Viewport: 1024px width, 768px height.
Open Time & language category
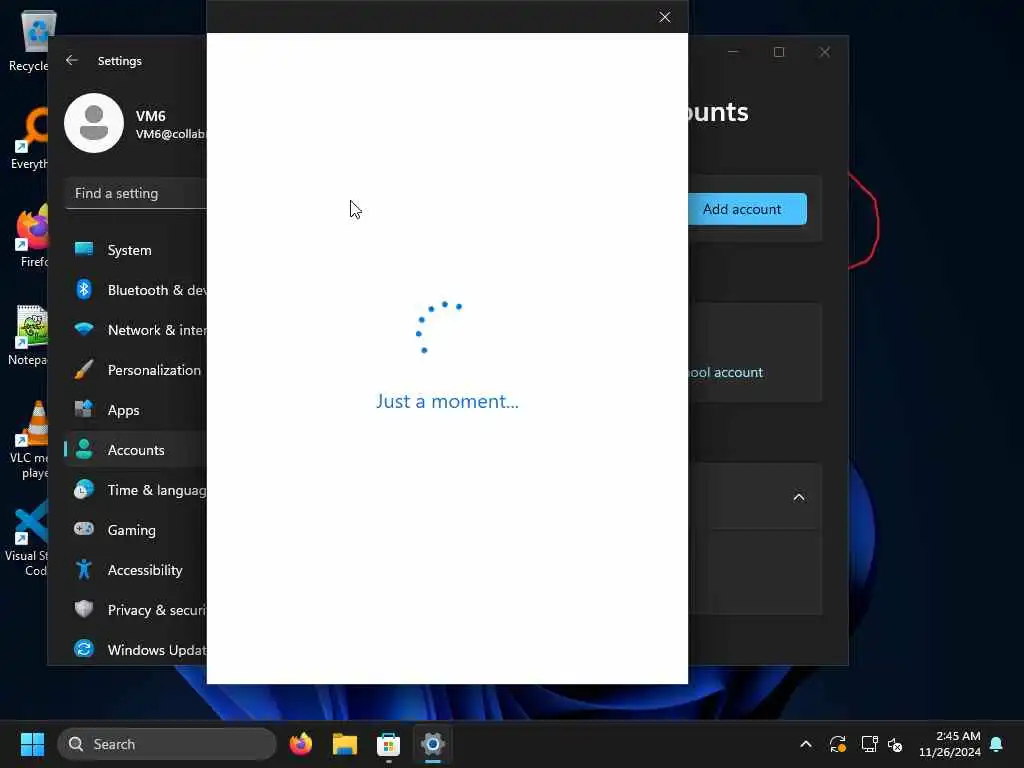point(136,490)
